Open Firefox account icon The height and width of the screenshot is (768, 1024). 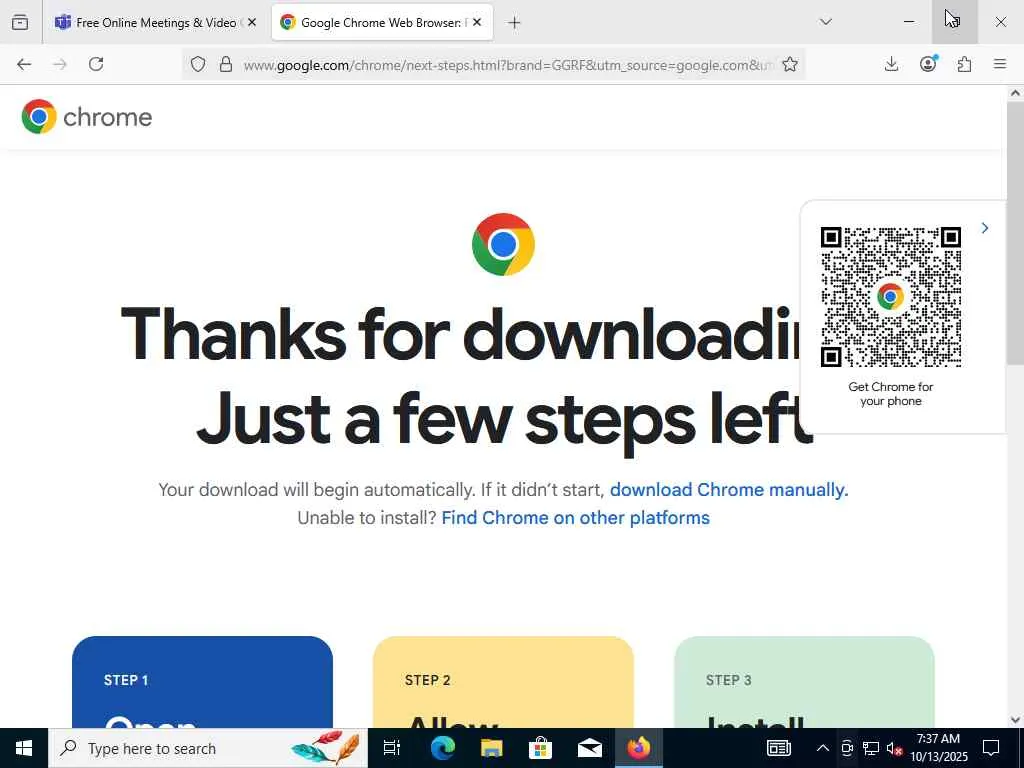[928, 64]
